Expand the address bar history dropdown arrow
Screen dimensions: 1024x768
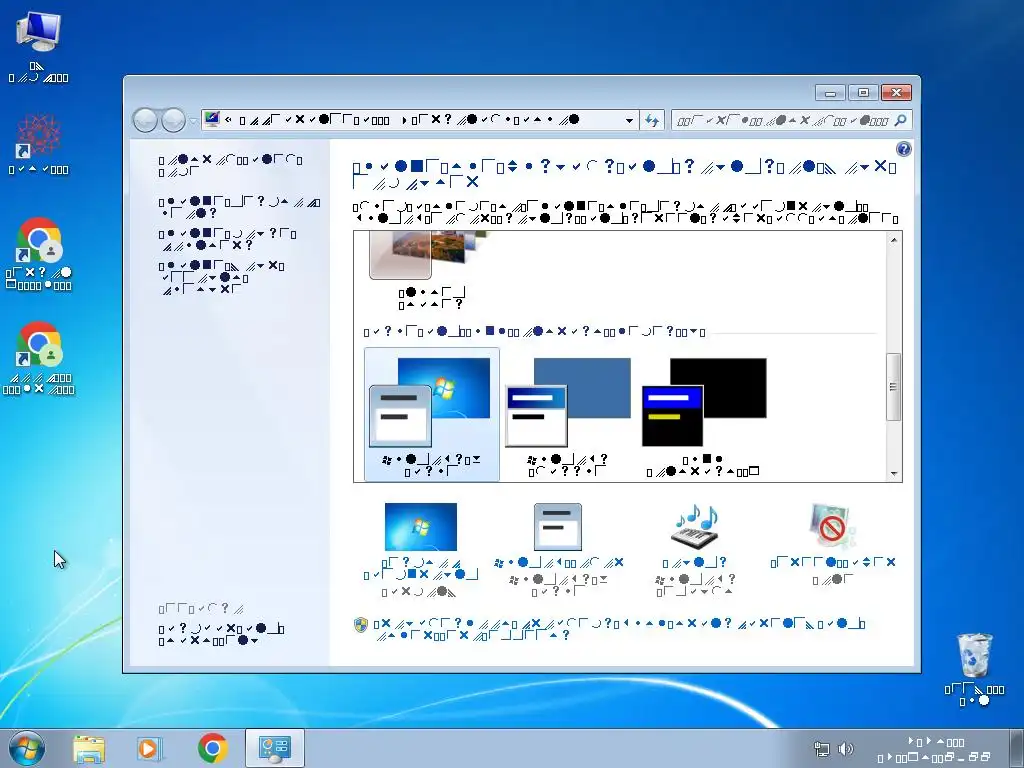click(x=629, y=120)
